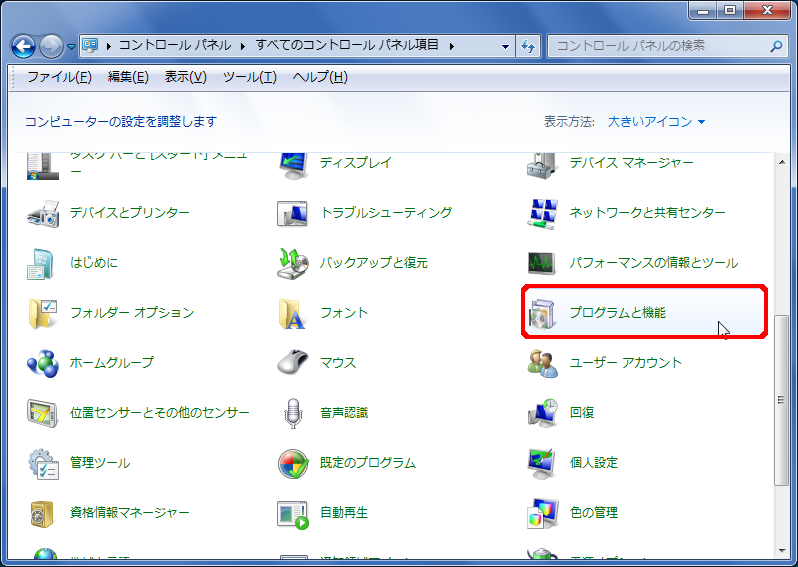This screenshot has height=567, width=798.
Task: Click in コントロール パネルの検索 search box
Action: point(660,46)
